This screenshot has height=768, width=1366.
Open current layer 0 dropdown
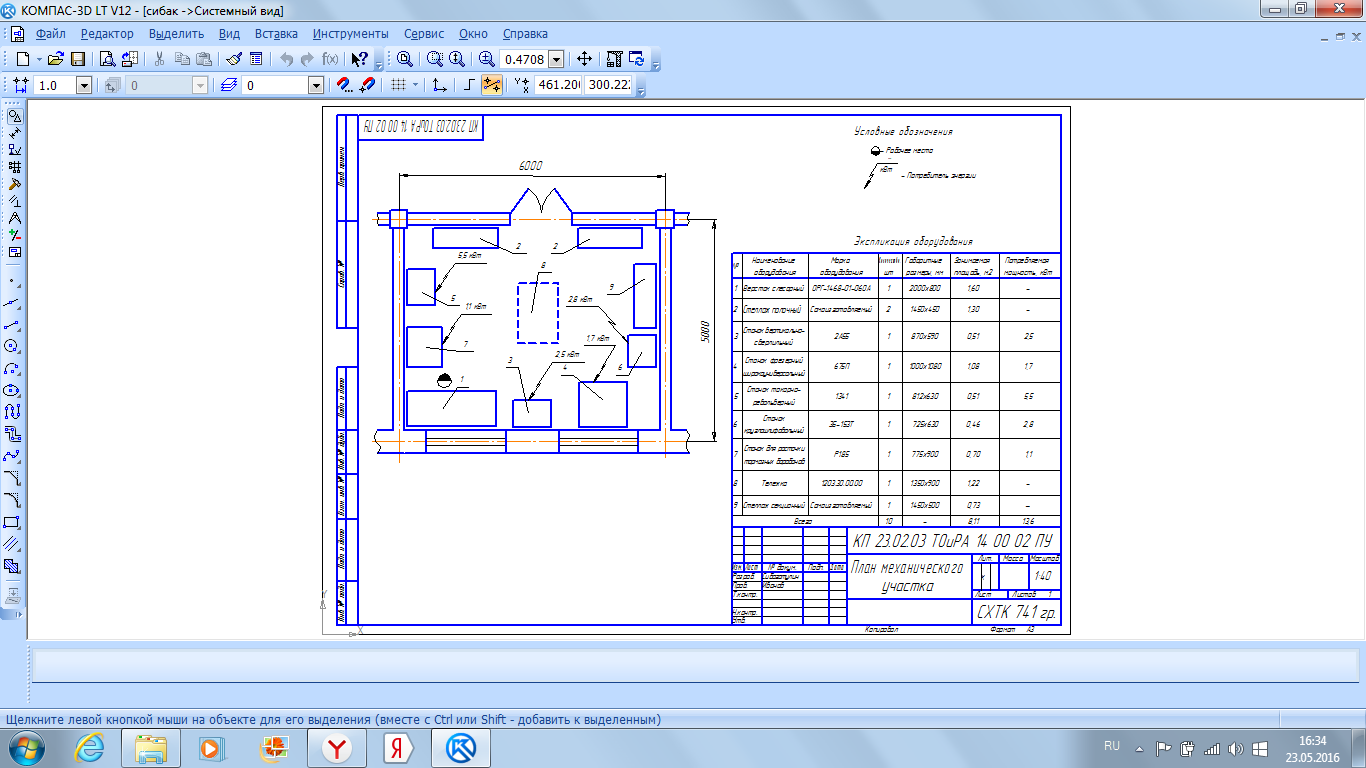pos(316,86)
